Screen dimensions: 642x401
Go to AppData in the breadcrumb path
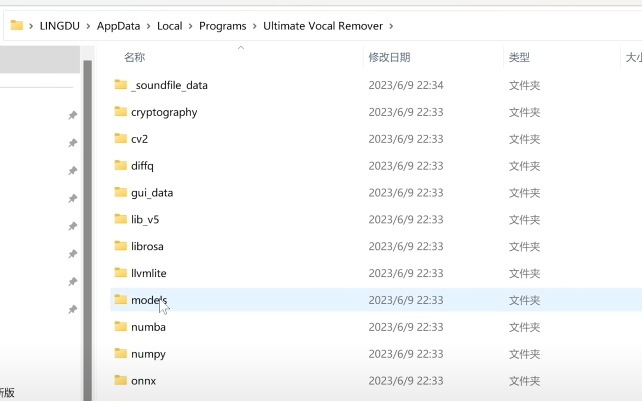(x=118, y=26)
